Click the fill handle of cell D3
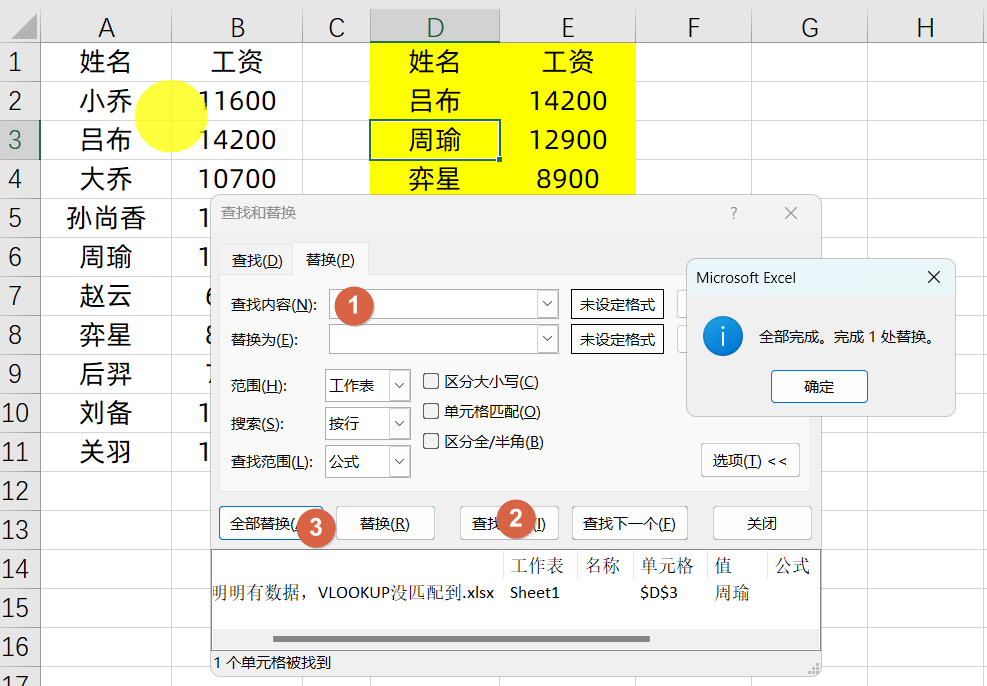 pos(499,159)
